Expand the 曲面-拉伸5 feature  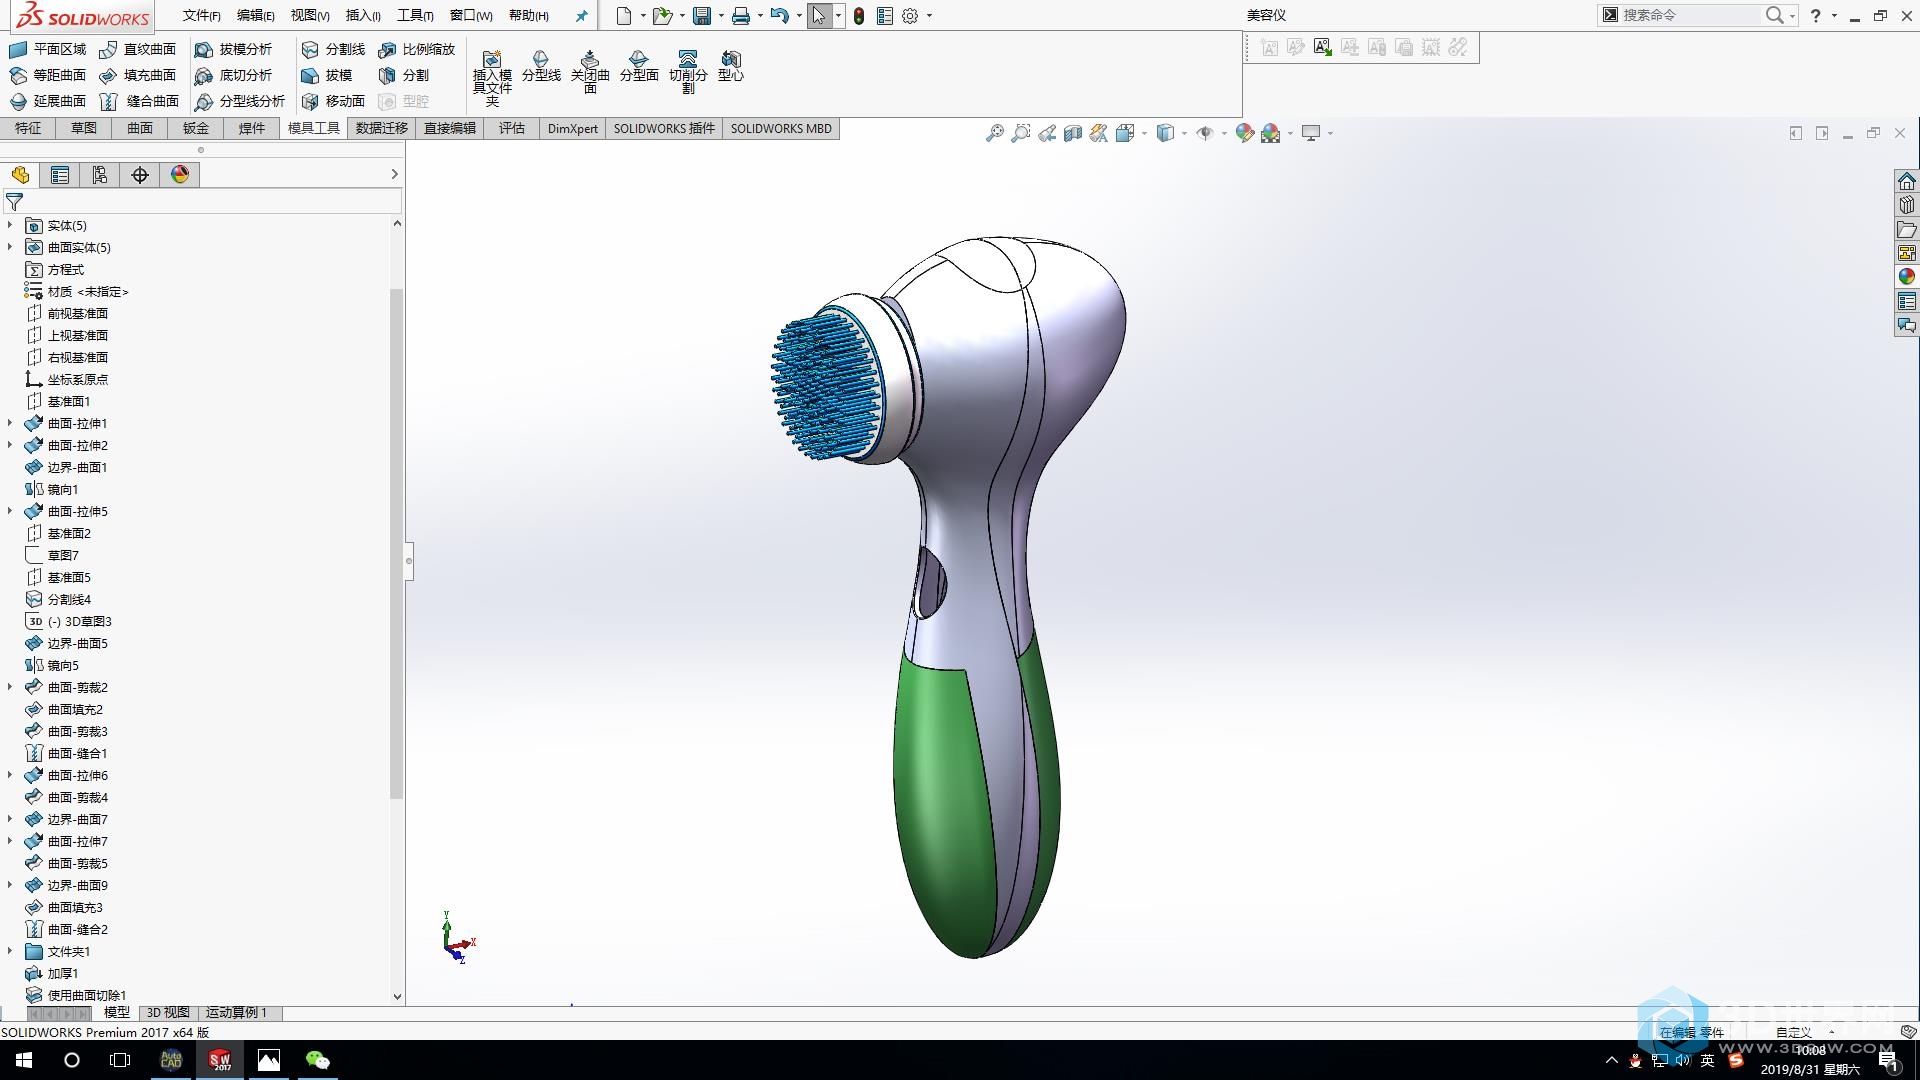click(x=10, y=511)
